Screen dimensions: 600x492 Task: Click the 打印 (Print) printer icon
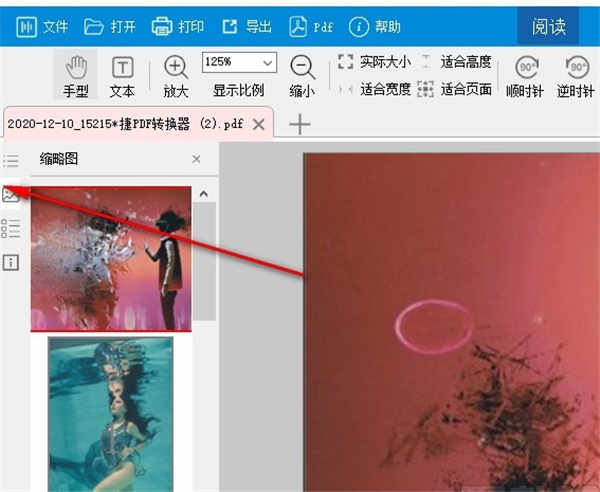point(178,26)
